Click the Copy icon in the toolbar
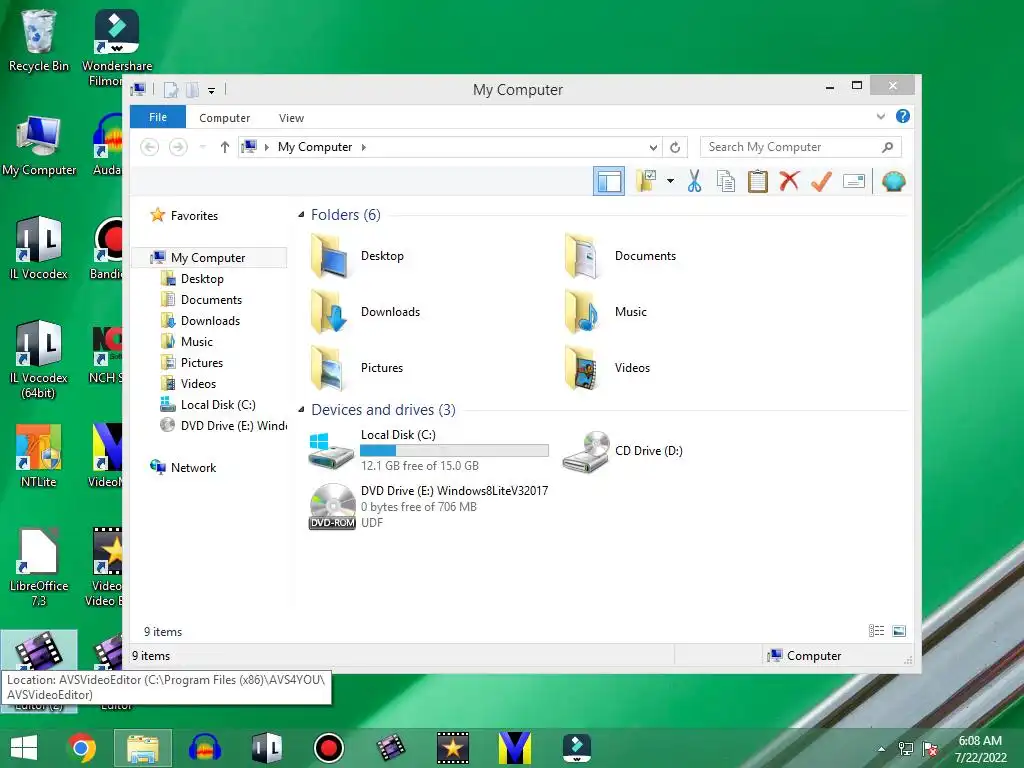 [726, 181]
